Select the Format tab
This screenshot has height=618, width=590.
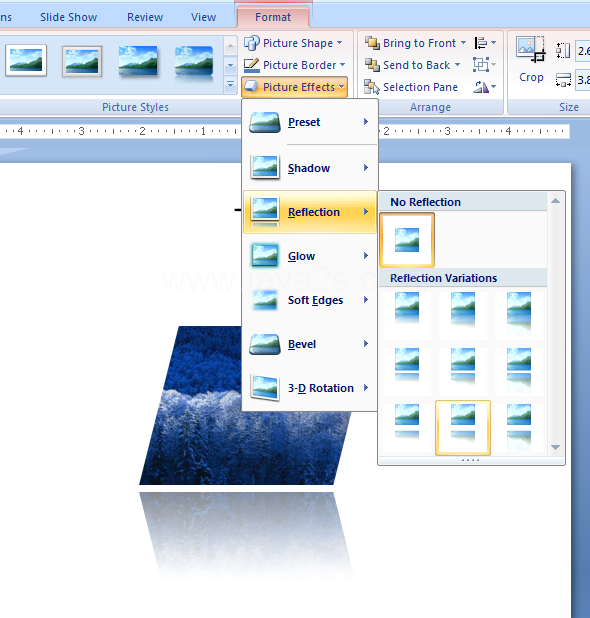click(x=273, y=17)
